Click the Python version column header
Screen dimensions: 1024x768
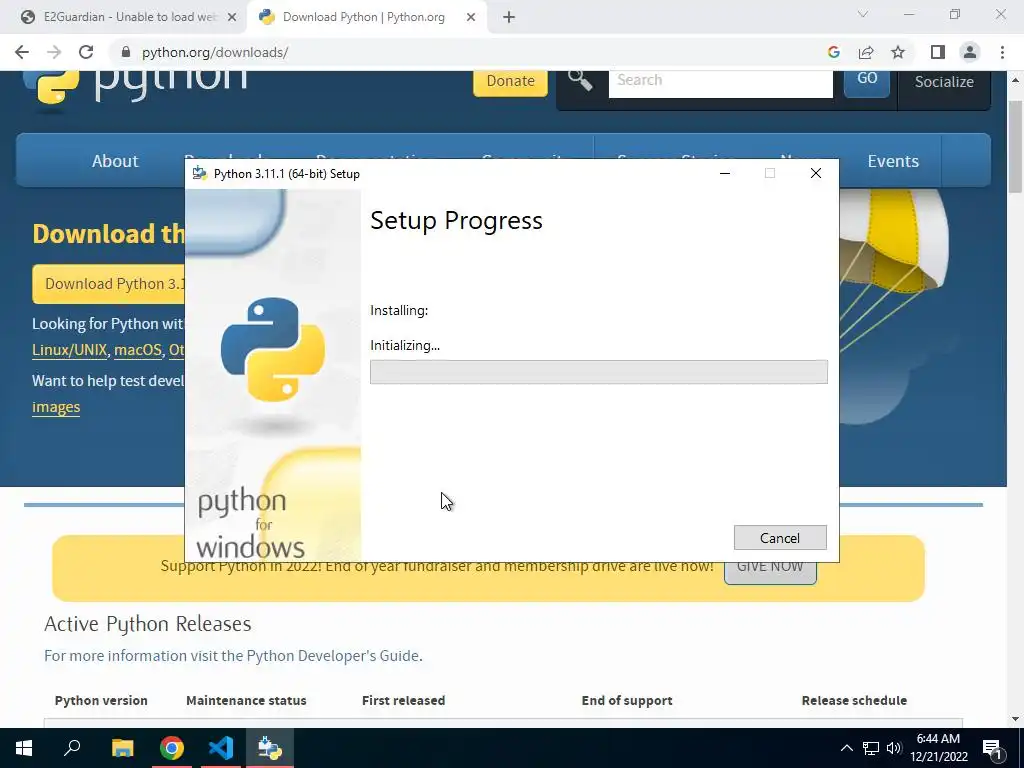101,700
